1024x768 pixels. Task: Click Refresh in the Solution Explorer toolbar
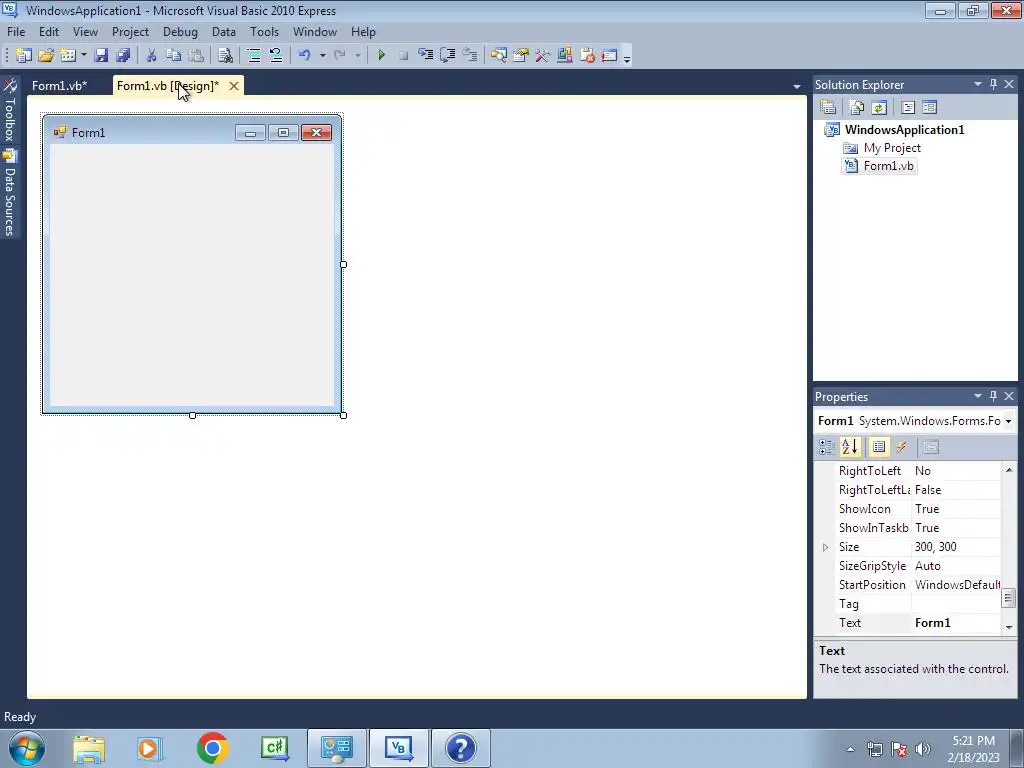879,107
